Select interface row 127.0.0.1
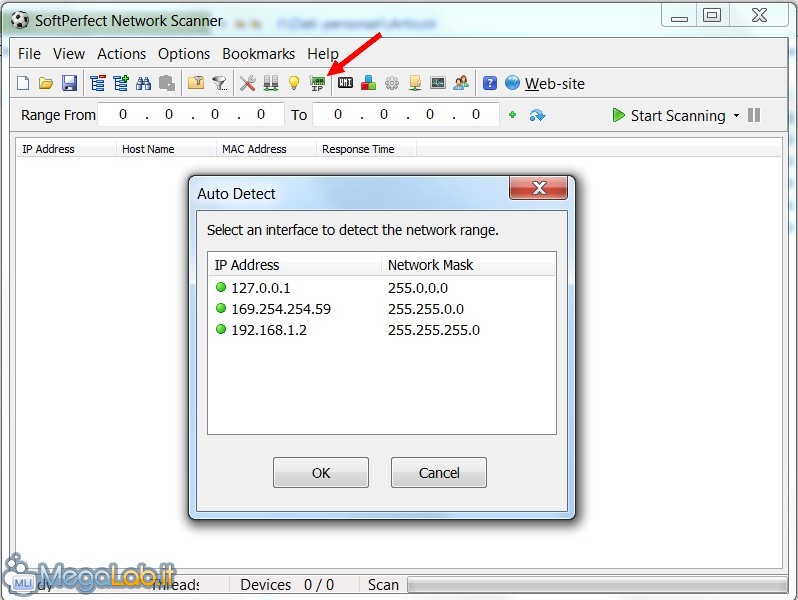 pyautogui.click(x=382, y=288)
